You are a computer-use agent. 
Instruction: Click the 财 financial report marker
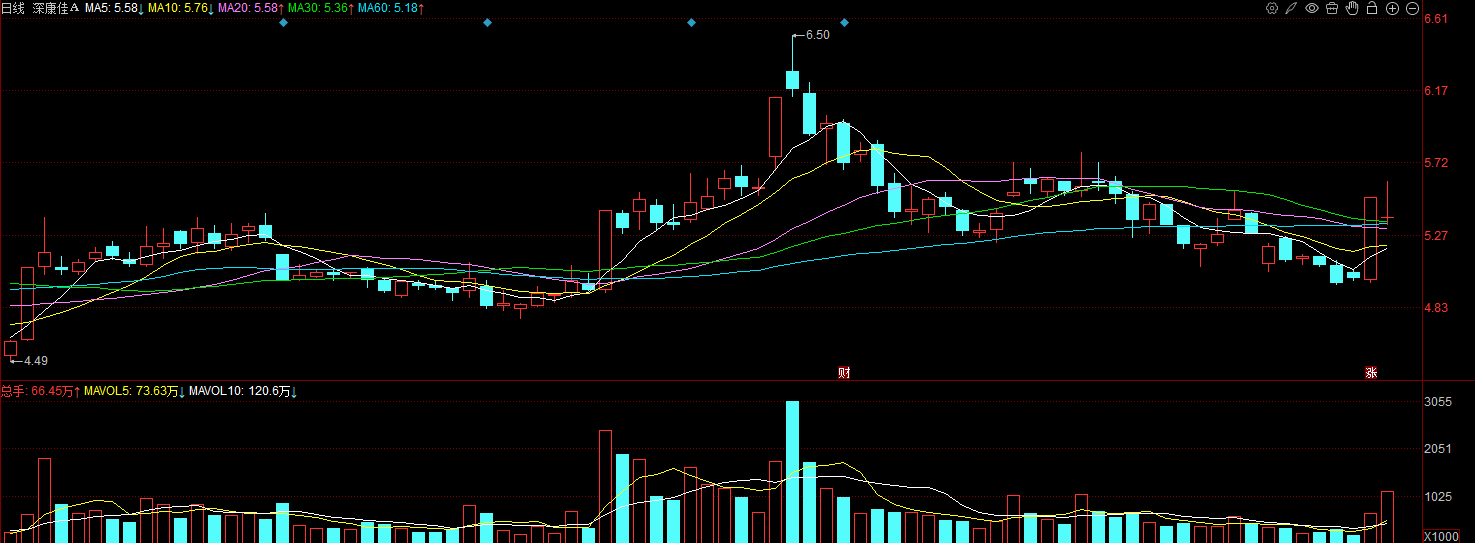pyautogui.click(x=844, y=373)
